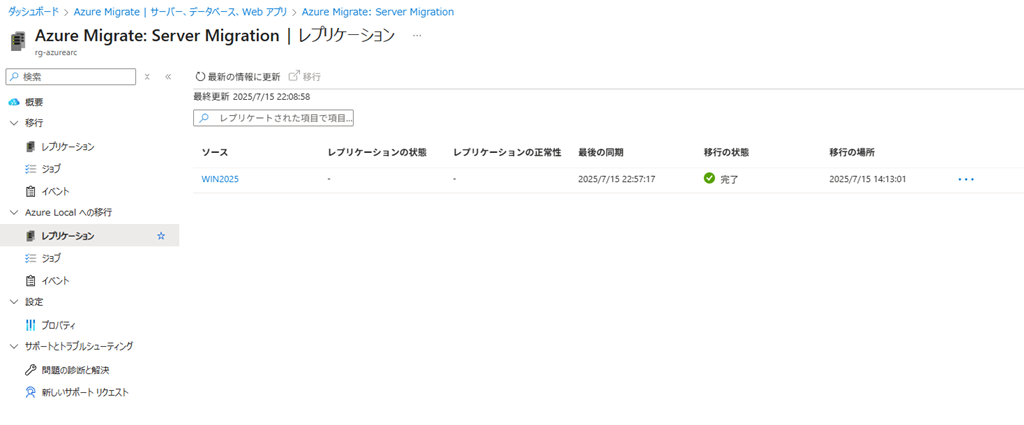Screen dimensions: 1024x425
Task: Clear the sidebar search with the X icon
Action: click(148, 77)
